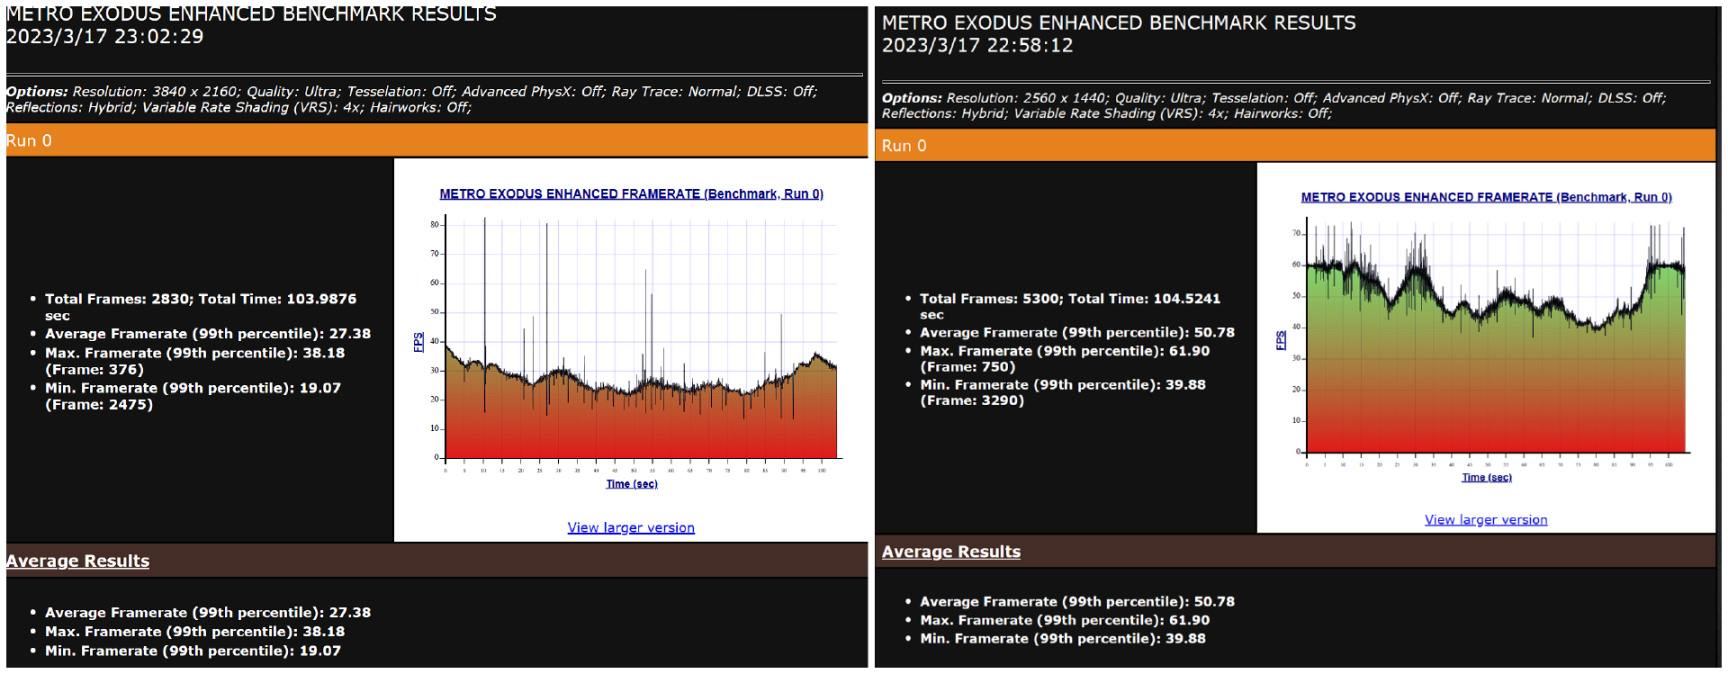This screenshot has height=674, width=1728.
Task: Click 'Average Results' heading in left report
Action: pos(78,561)
